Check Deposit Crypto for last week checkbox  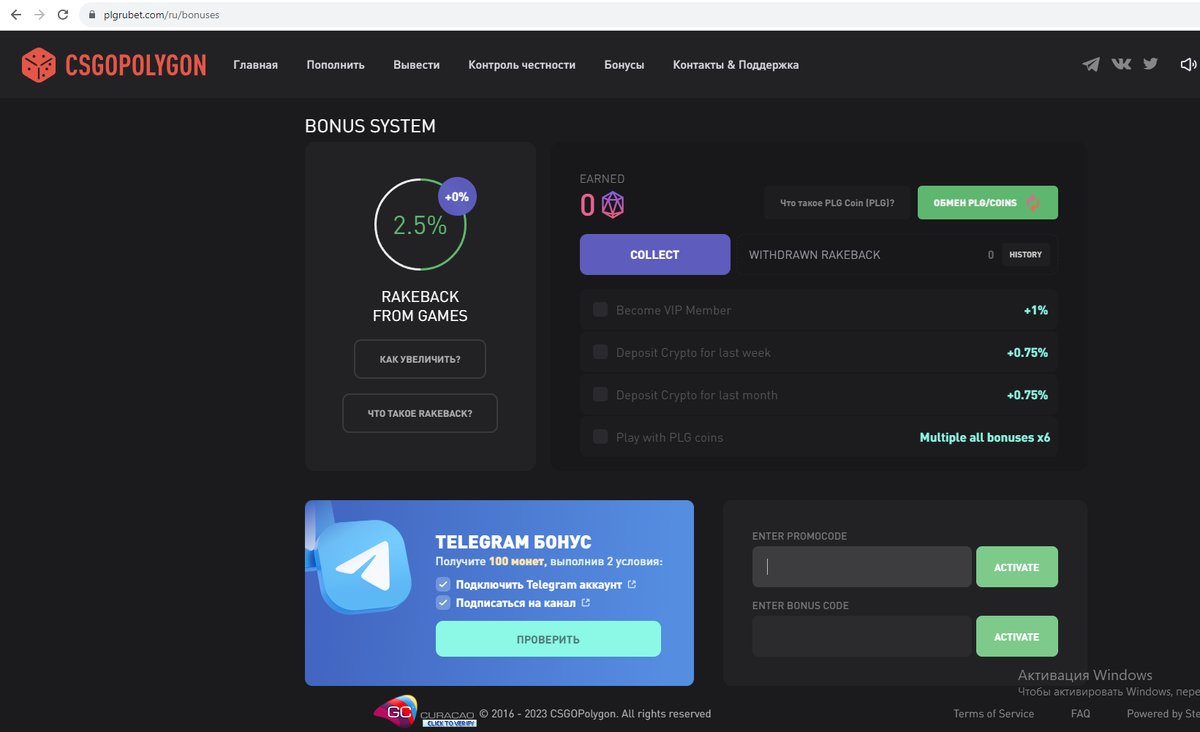point(600,352)
